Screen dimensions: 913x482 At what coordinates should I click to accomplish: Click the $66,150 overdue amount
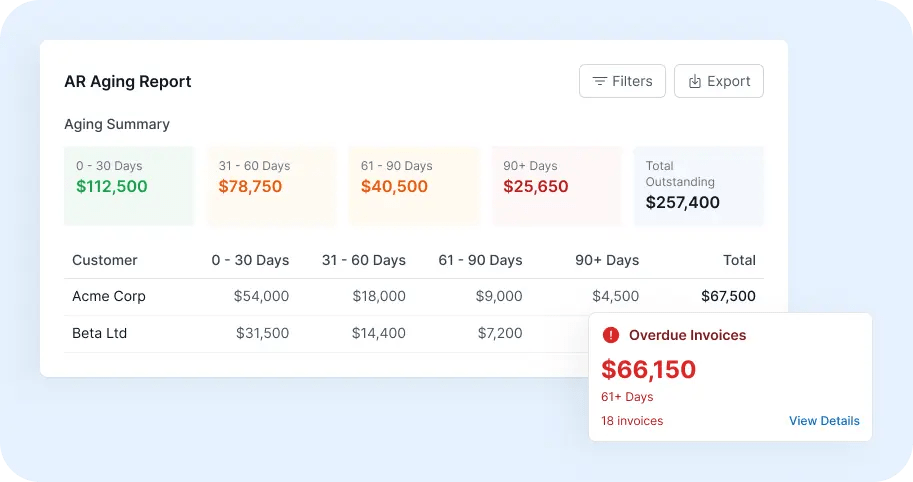click(x=649, y=370)
